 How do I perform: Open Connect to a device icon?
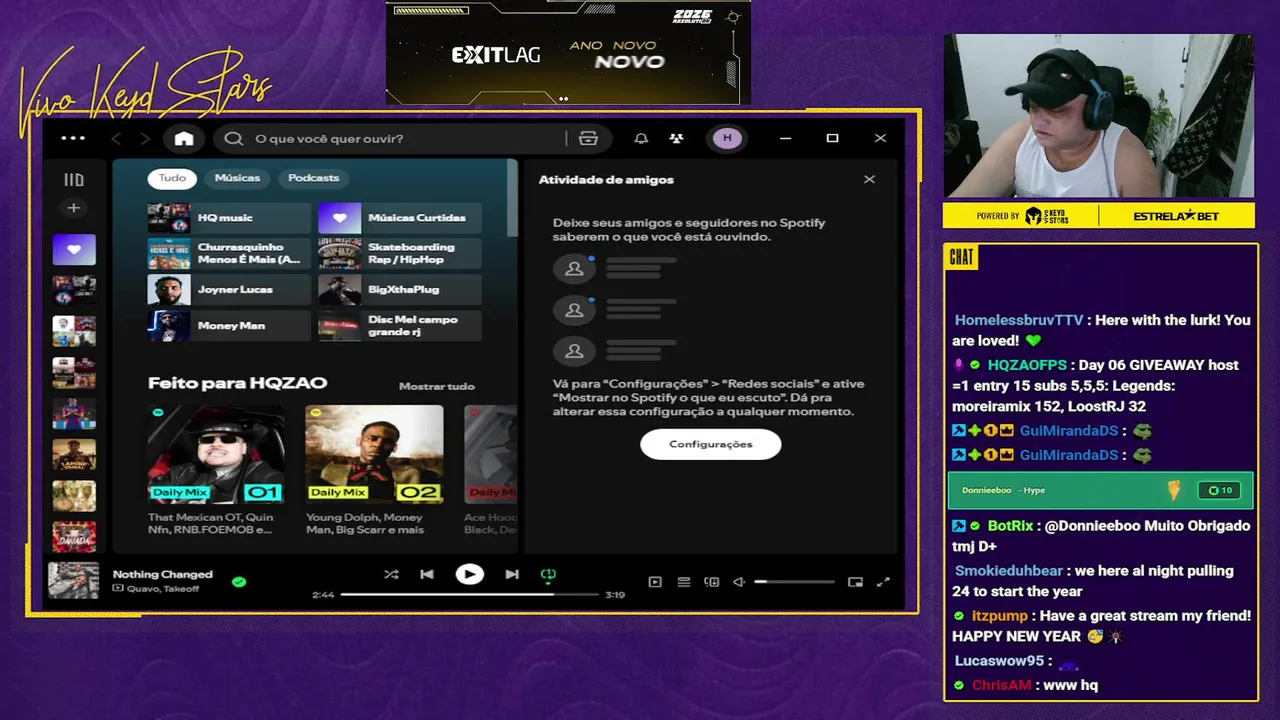[x=712, y=582]
